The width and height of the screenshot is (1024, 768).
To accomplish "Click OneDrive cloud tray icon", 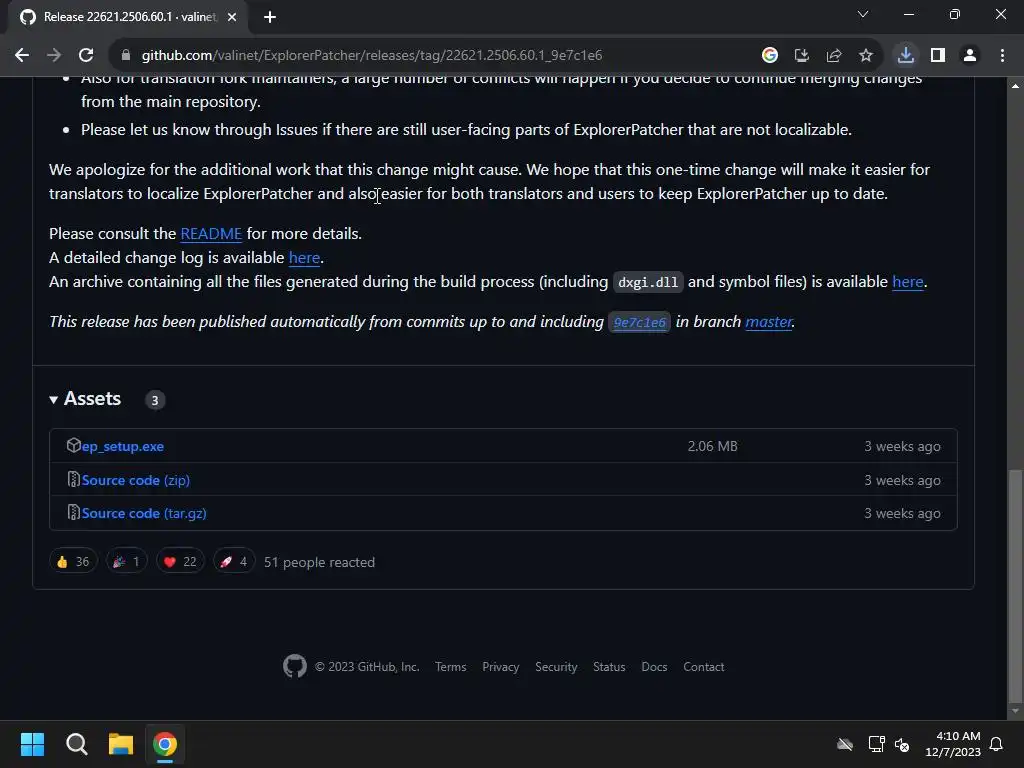I will pos(845,744).
